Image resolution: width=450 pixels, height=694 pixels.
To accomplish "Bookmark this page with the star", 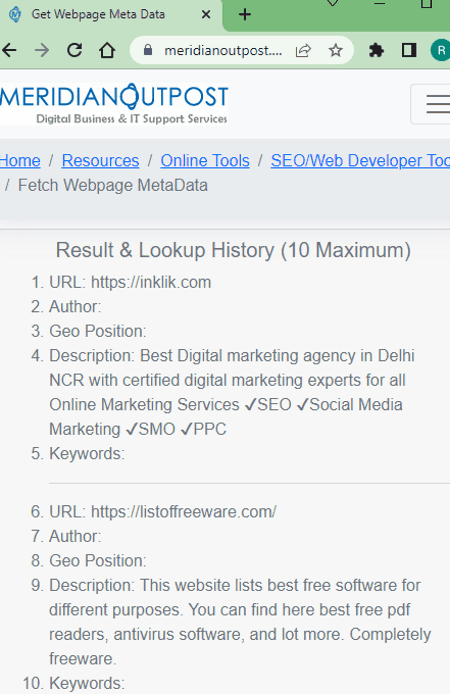I will click(336, 50).
